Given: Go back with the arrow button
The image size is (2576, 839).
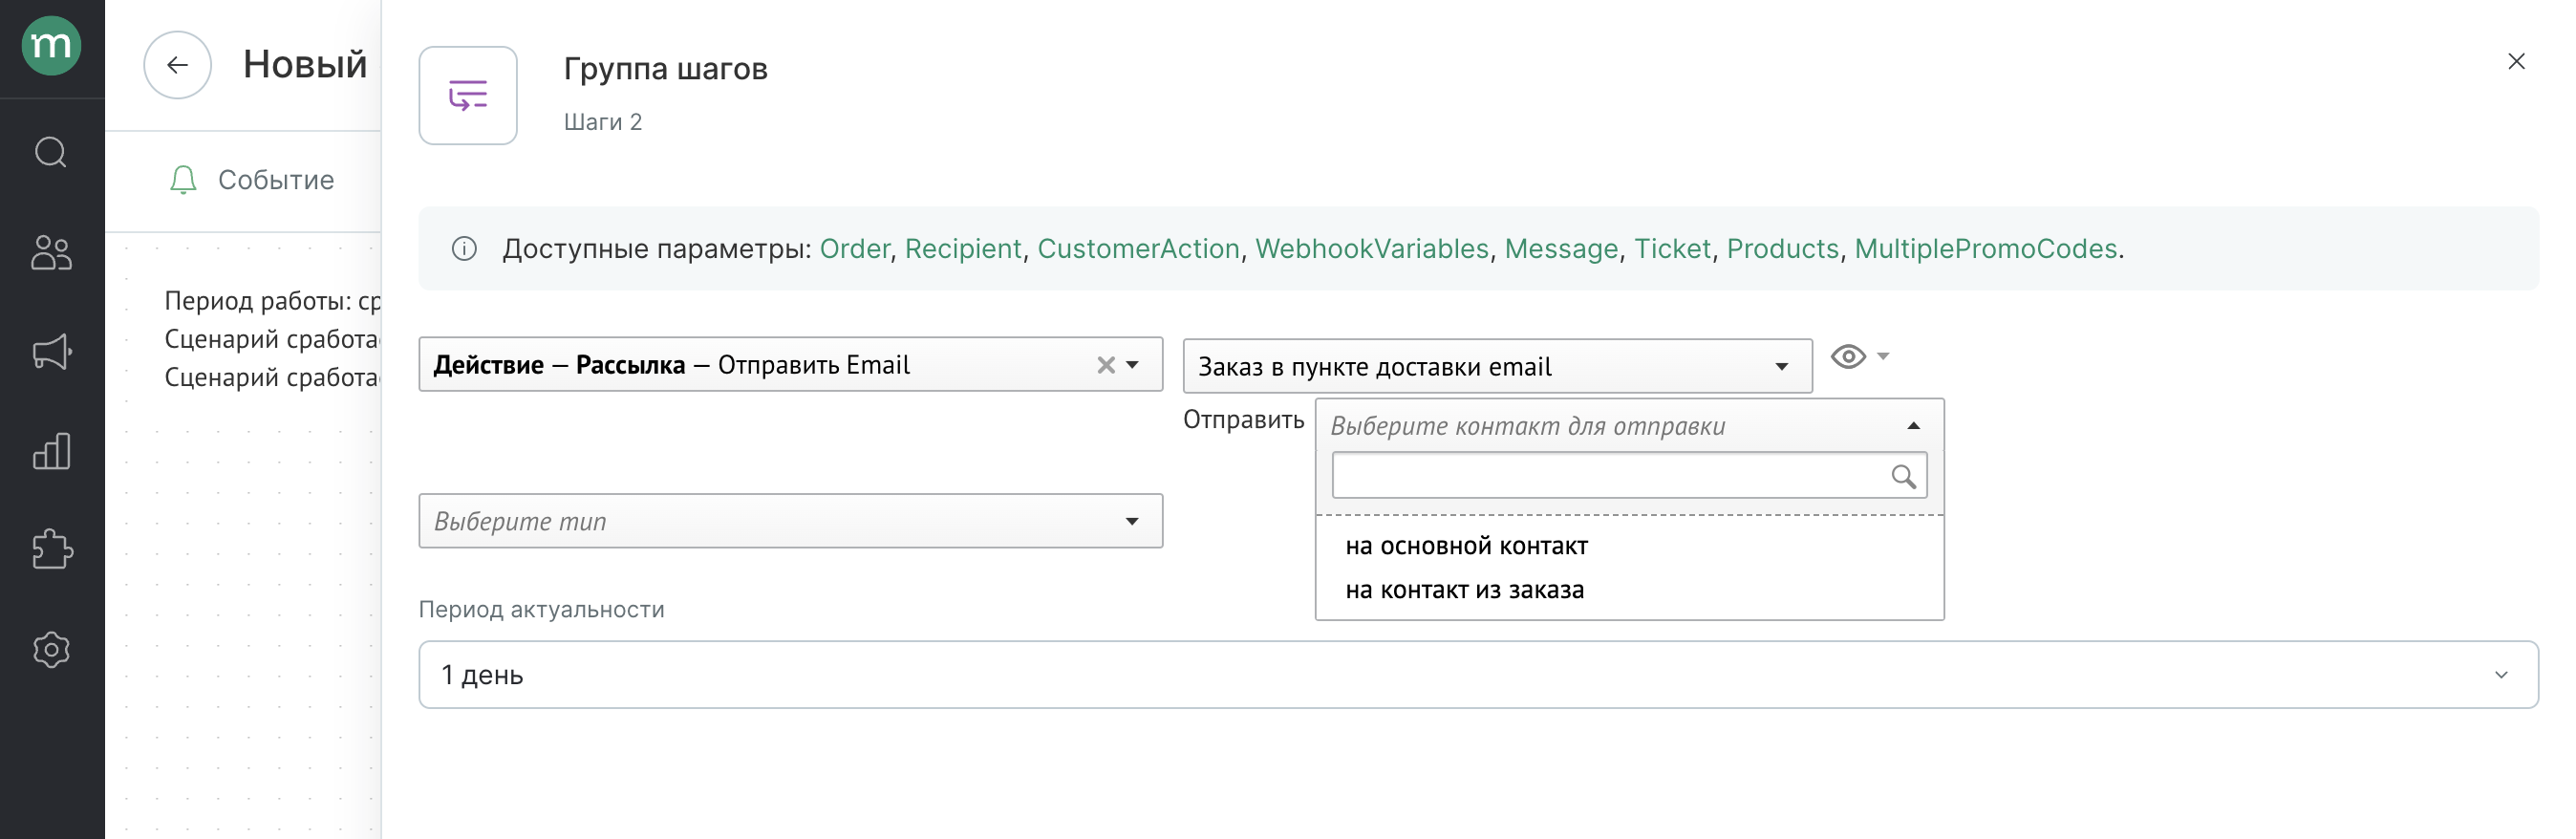Looking at the screenshot, I should point(177,65).
